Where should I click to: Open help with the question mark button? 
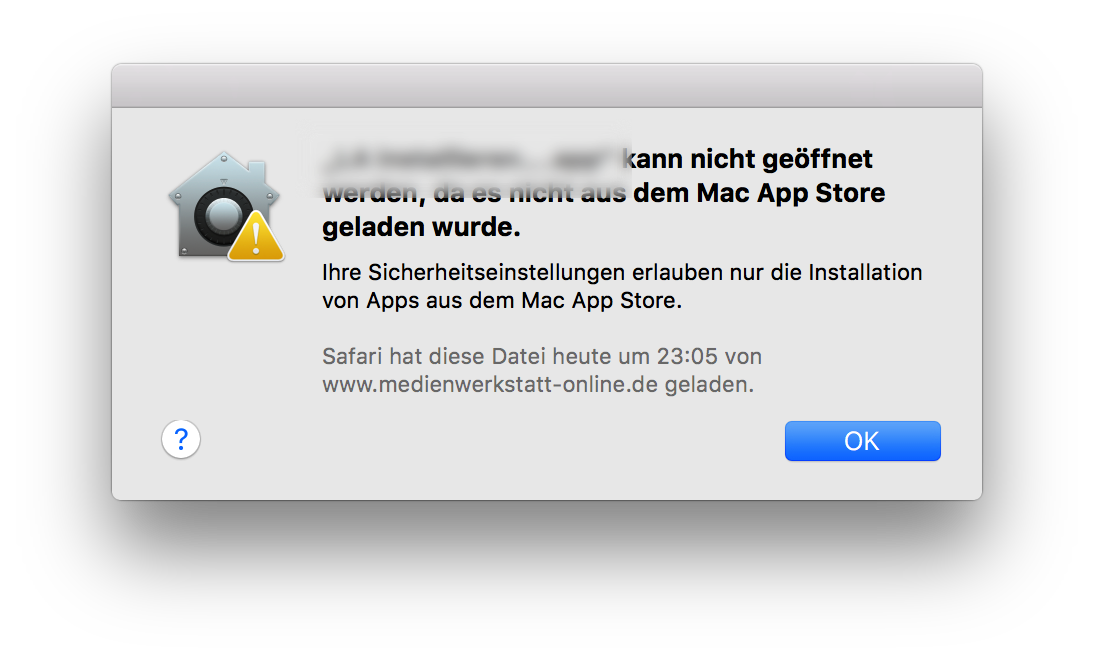tap(181, 439)
